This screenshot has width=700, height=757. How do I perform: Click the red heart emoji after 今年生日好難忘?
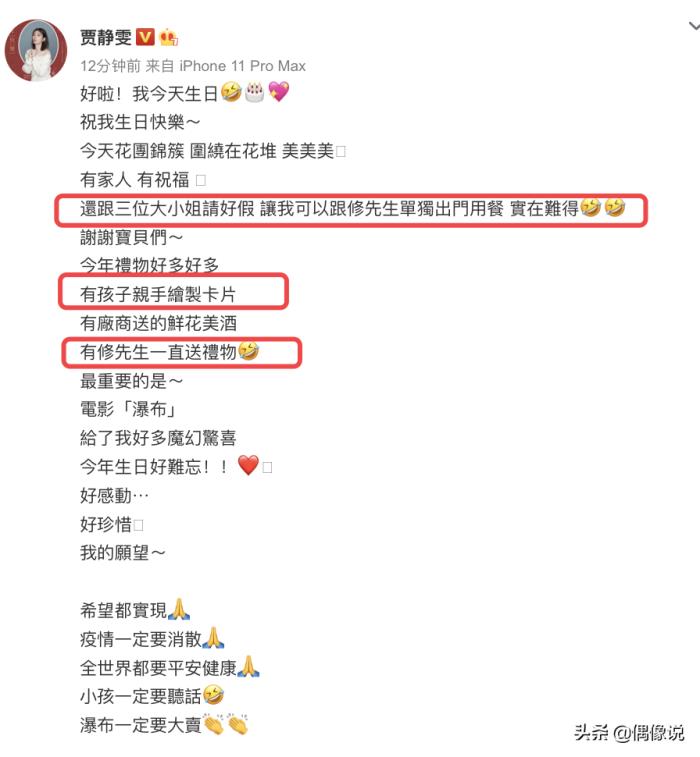coord(249,465)
